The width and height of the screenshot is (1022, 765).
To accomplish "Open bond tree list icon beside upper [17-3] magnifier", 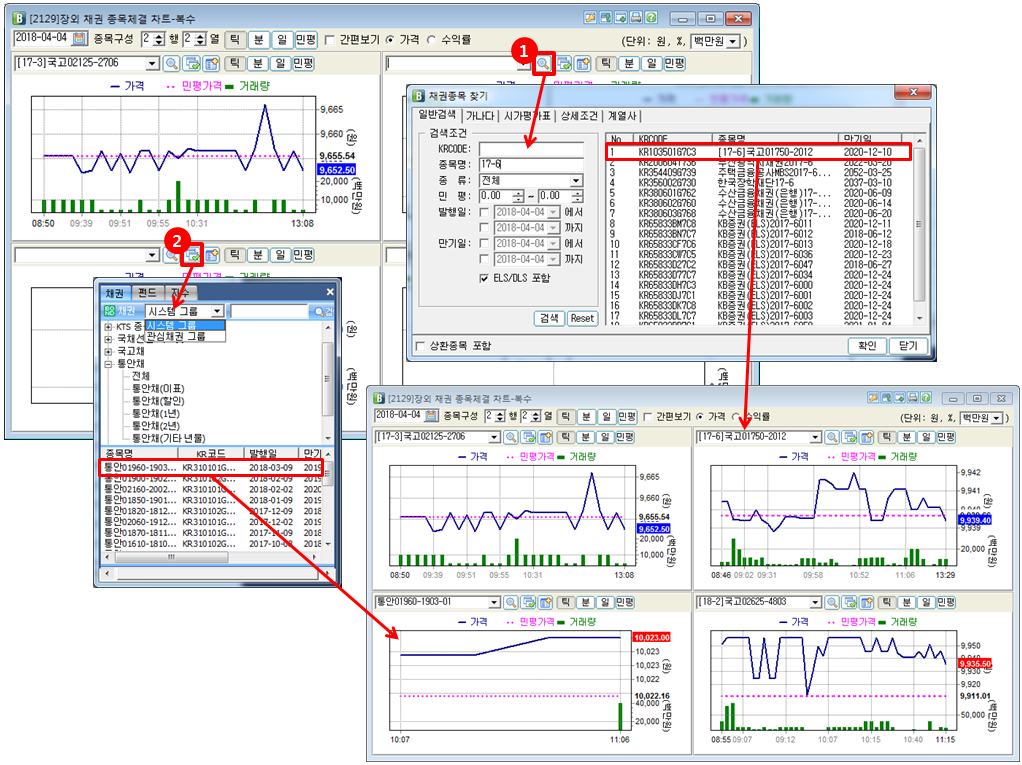I will pos(192,63).
